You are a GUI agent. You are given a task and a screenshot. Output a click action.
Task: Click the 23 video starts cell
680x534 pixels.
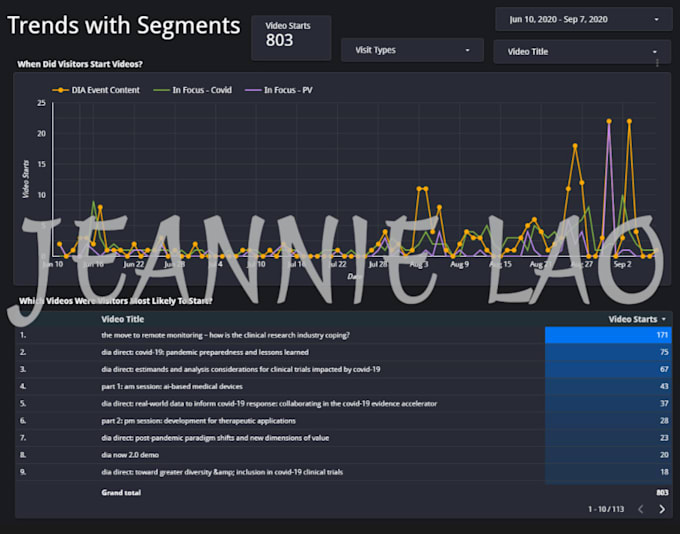coord(608,438)
